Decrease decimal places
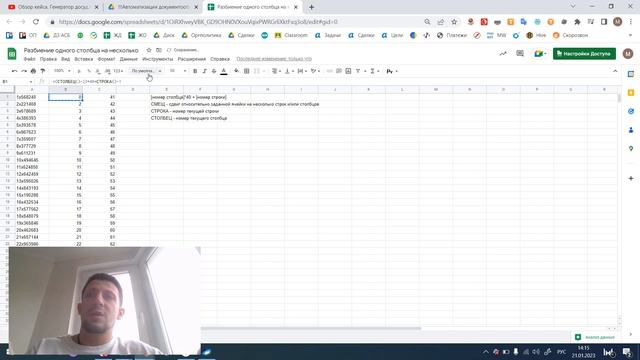This screenshot has width=640, height=360. point(98,71)
